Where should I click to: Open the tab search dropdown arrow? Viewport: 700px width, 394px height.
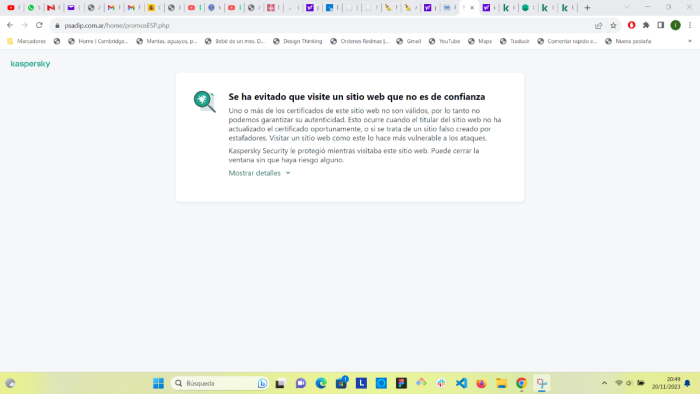click(x=627, y=7)
